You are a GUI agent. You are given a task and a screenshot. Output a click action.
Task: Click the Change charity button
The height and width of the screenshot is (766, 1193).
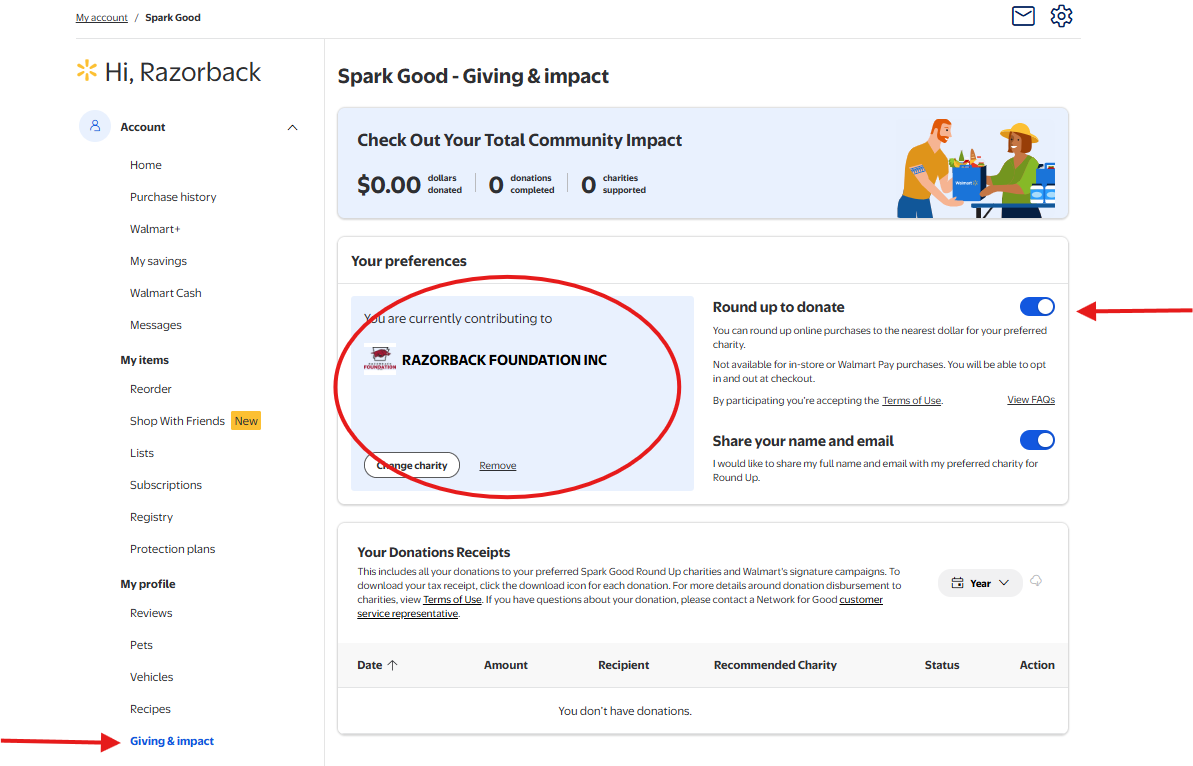click(x=412, y=465)
